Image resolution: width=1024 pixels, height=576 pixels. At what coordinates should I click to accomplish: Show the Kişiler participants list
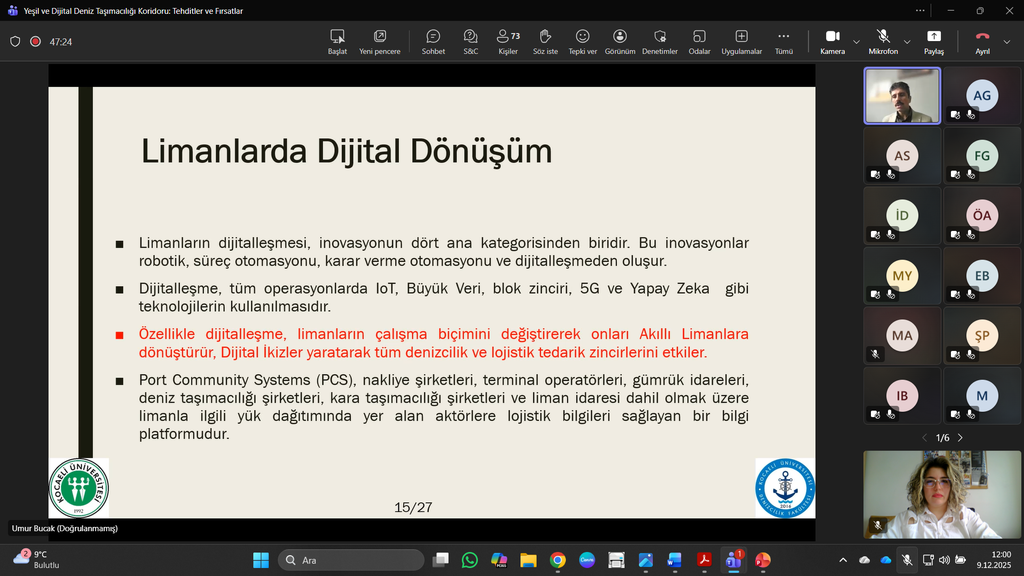508,41
